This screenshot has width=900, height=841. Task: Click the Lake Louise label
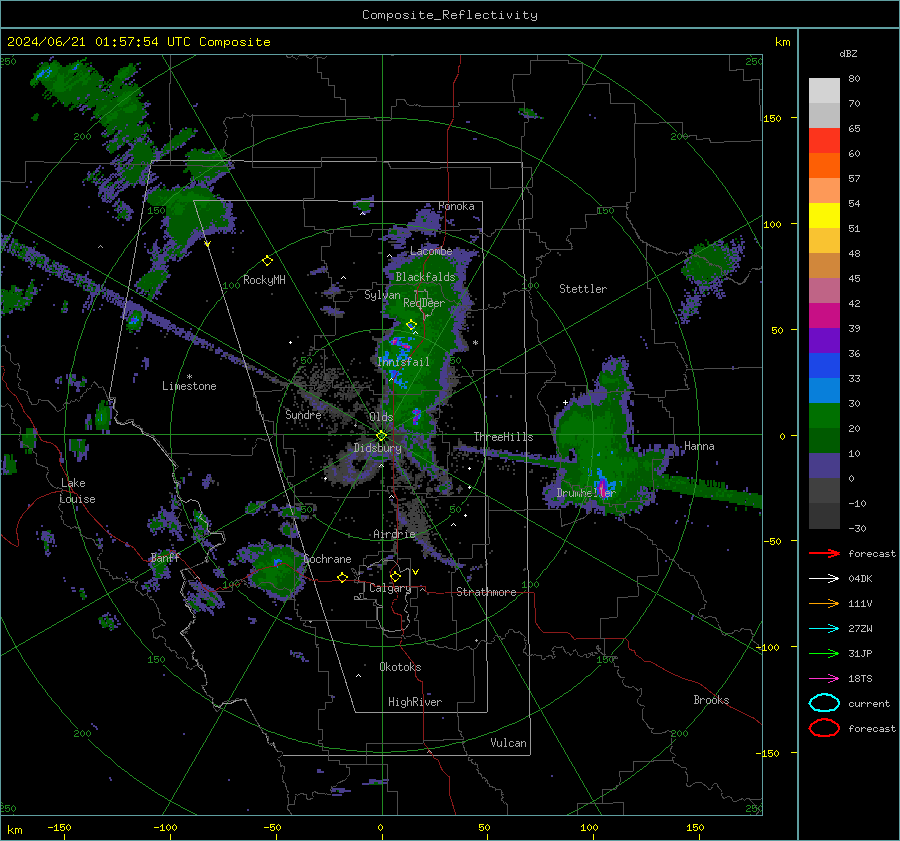[x=78, y=491]
